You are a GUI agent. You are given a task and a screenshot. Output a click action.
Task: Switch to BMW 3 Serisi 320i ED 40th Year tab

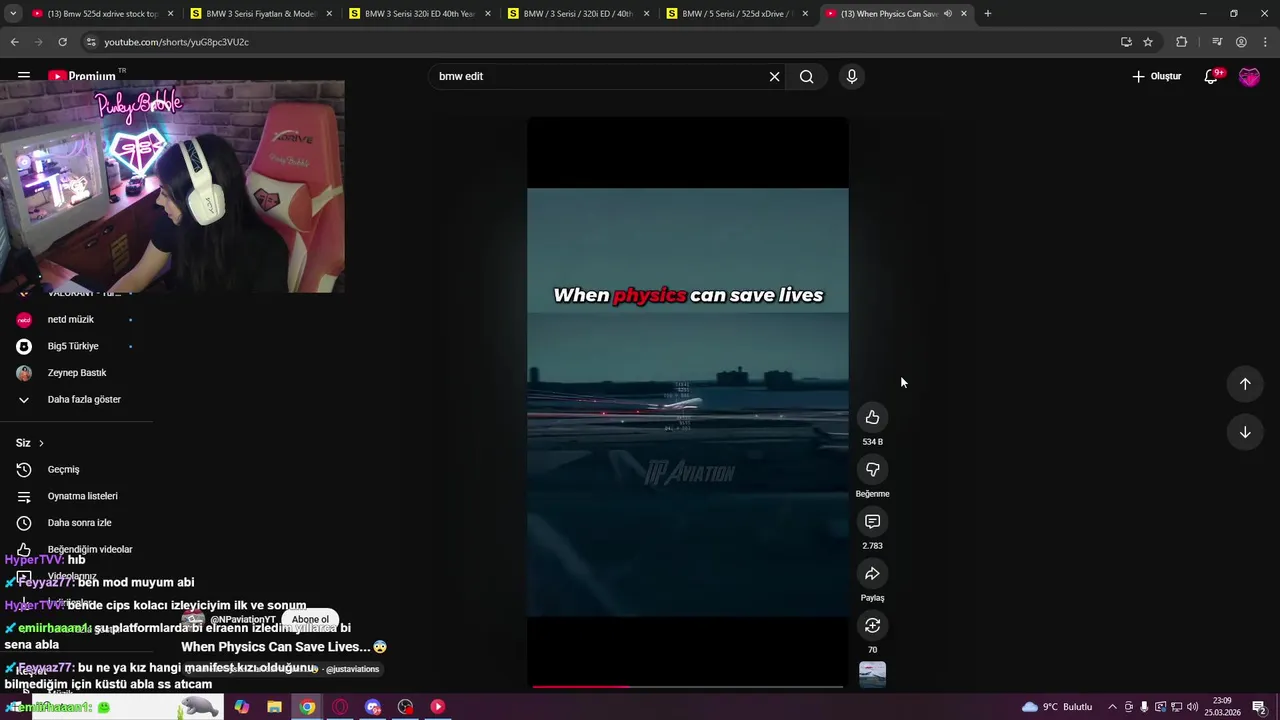418,14
